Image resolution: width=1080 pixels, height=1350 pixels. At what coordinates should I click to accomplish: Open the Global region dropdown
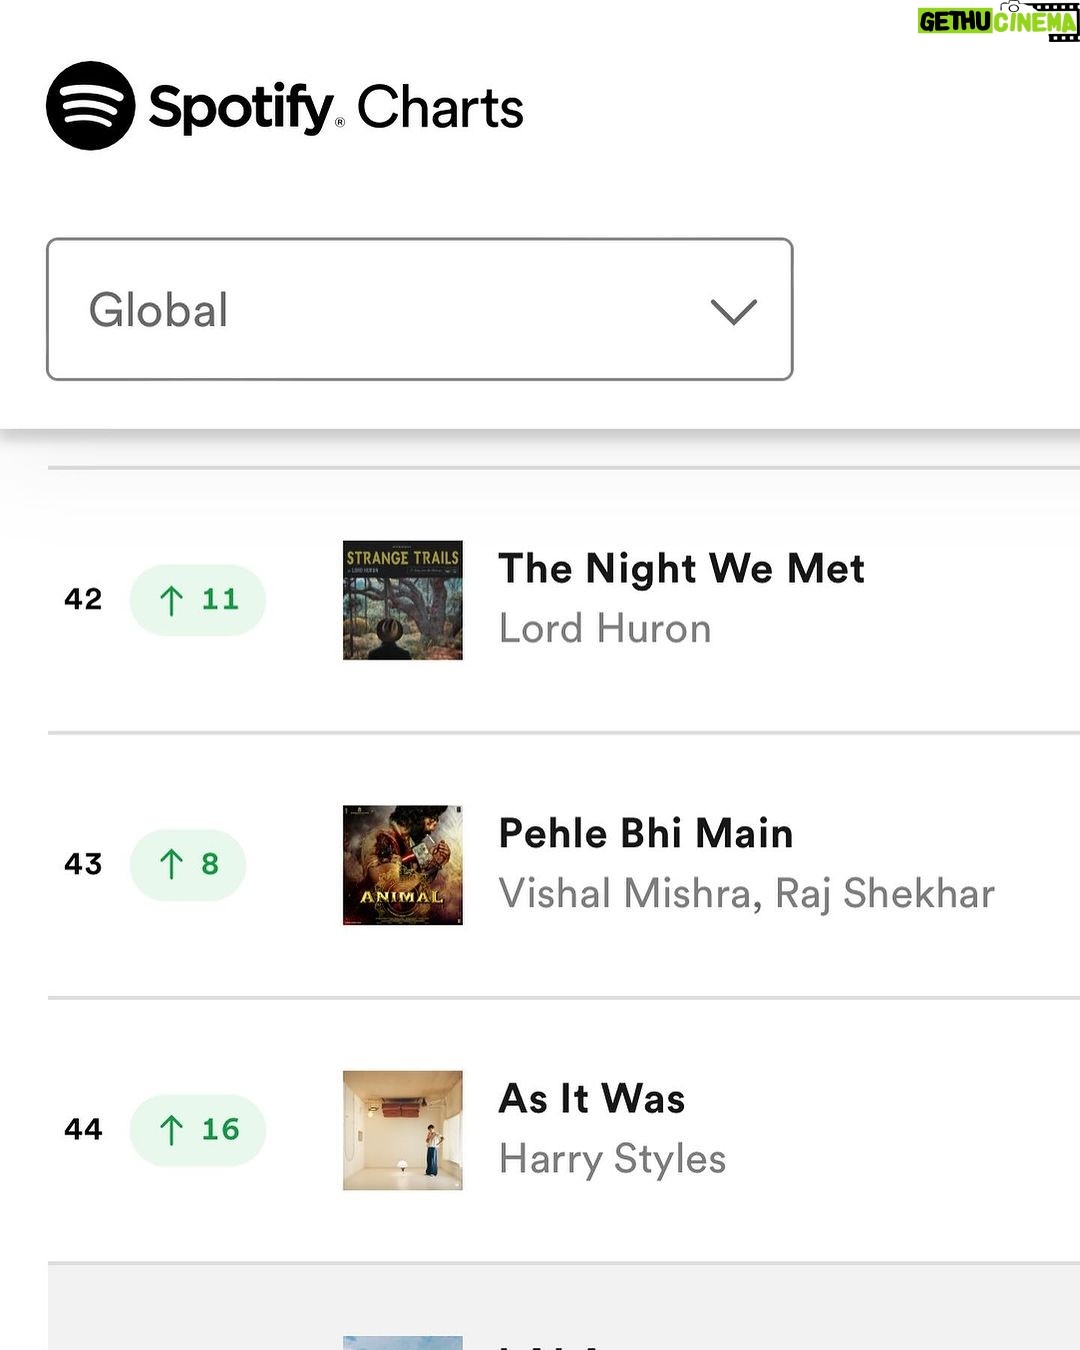420,309
